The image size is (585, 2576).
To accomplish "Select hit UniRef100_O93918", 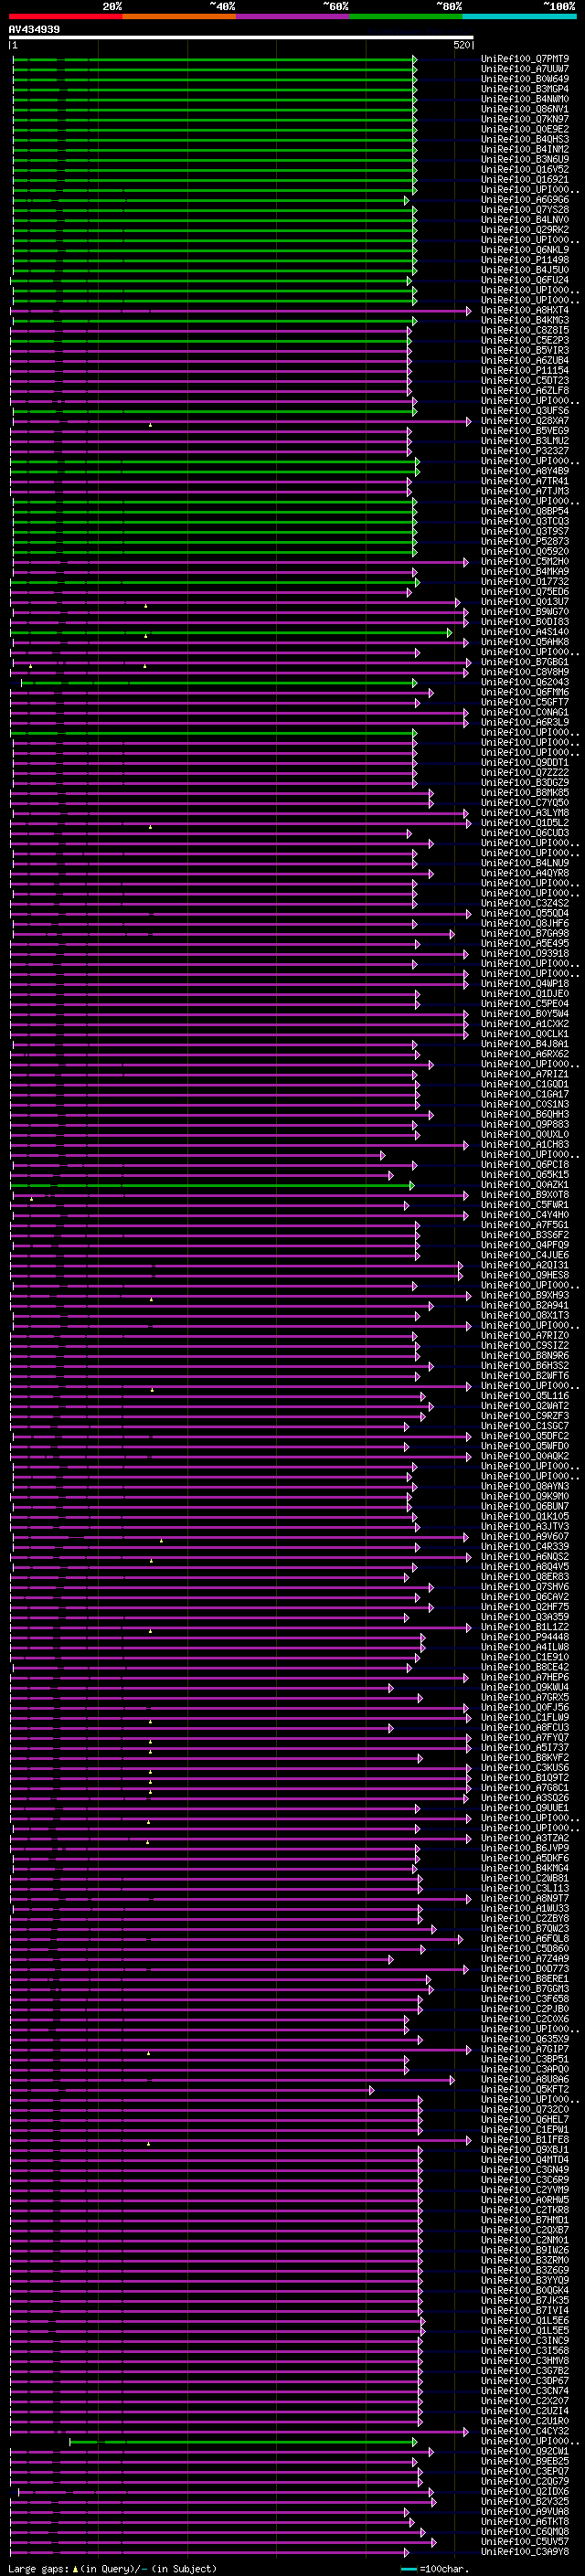I will (525, 954).
